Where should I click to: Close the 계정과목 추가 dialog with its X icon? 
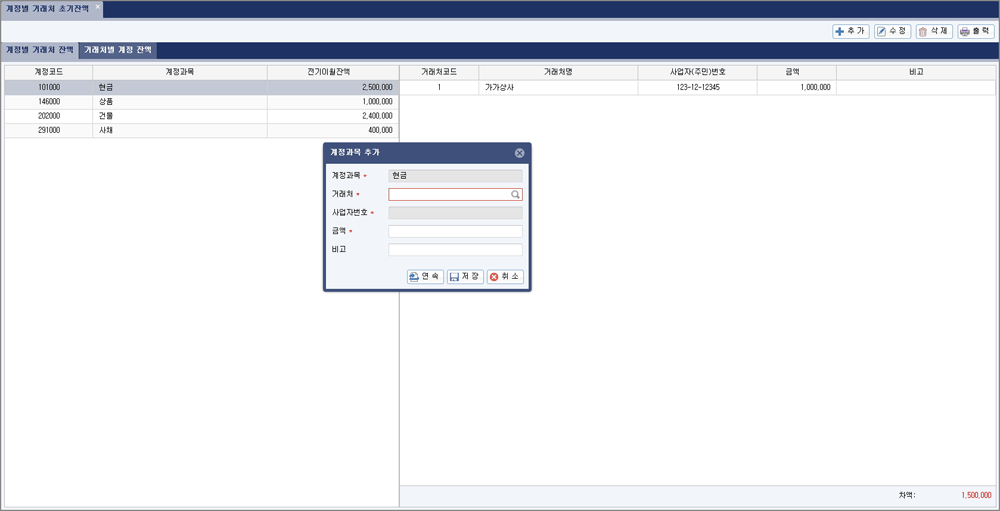click(519, 153)
